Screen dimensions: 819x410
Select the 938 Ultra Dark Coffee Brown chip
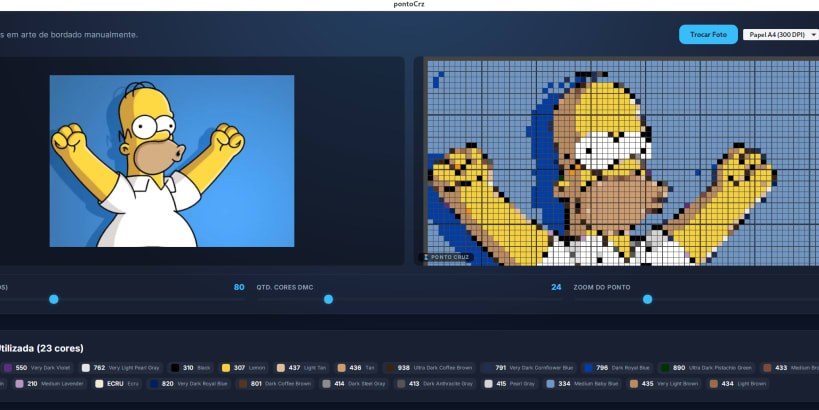pos(429,368)
